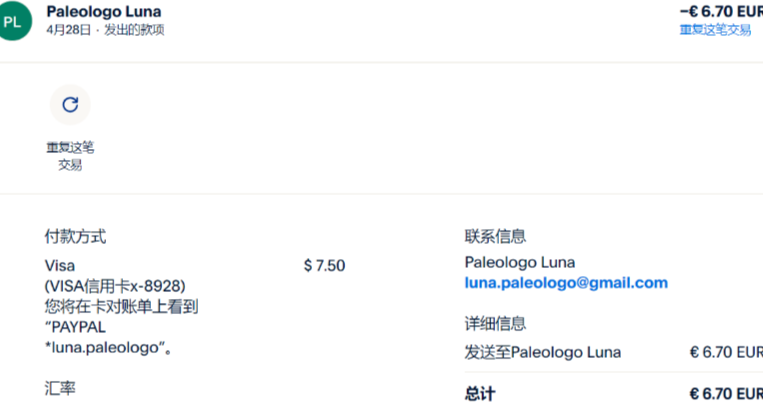Click the 联系信息 section heading
This screenshot has width=763, height=406.
click(x=495, y=237)
